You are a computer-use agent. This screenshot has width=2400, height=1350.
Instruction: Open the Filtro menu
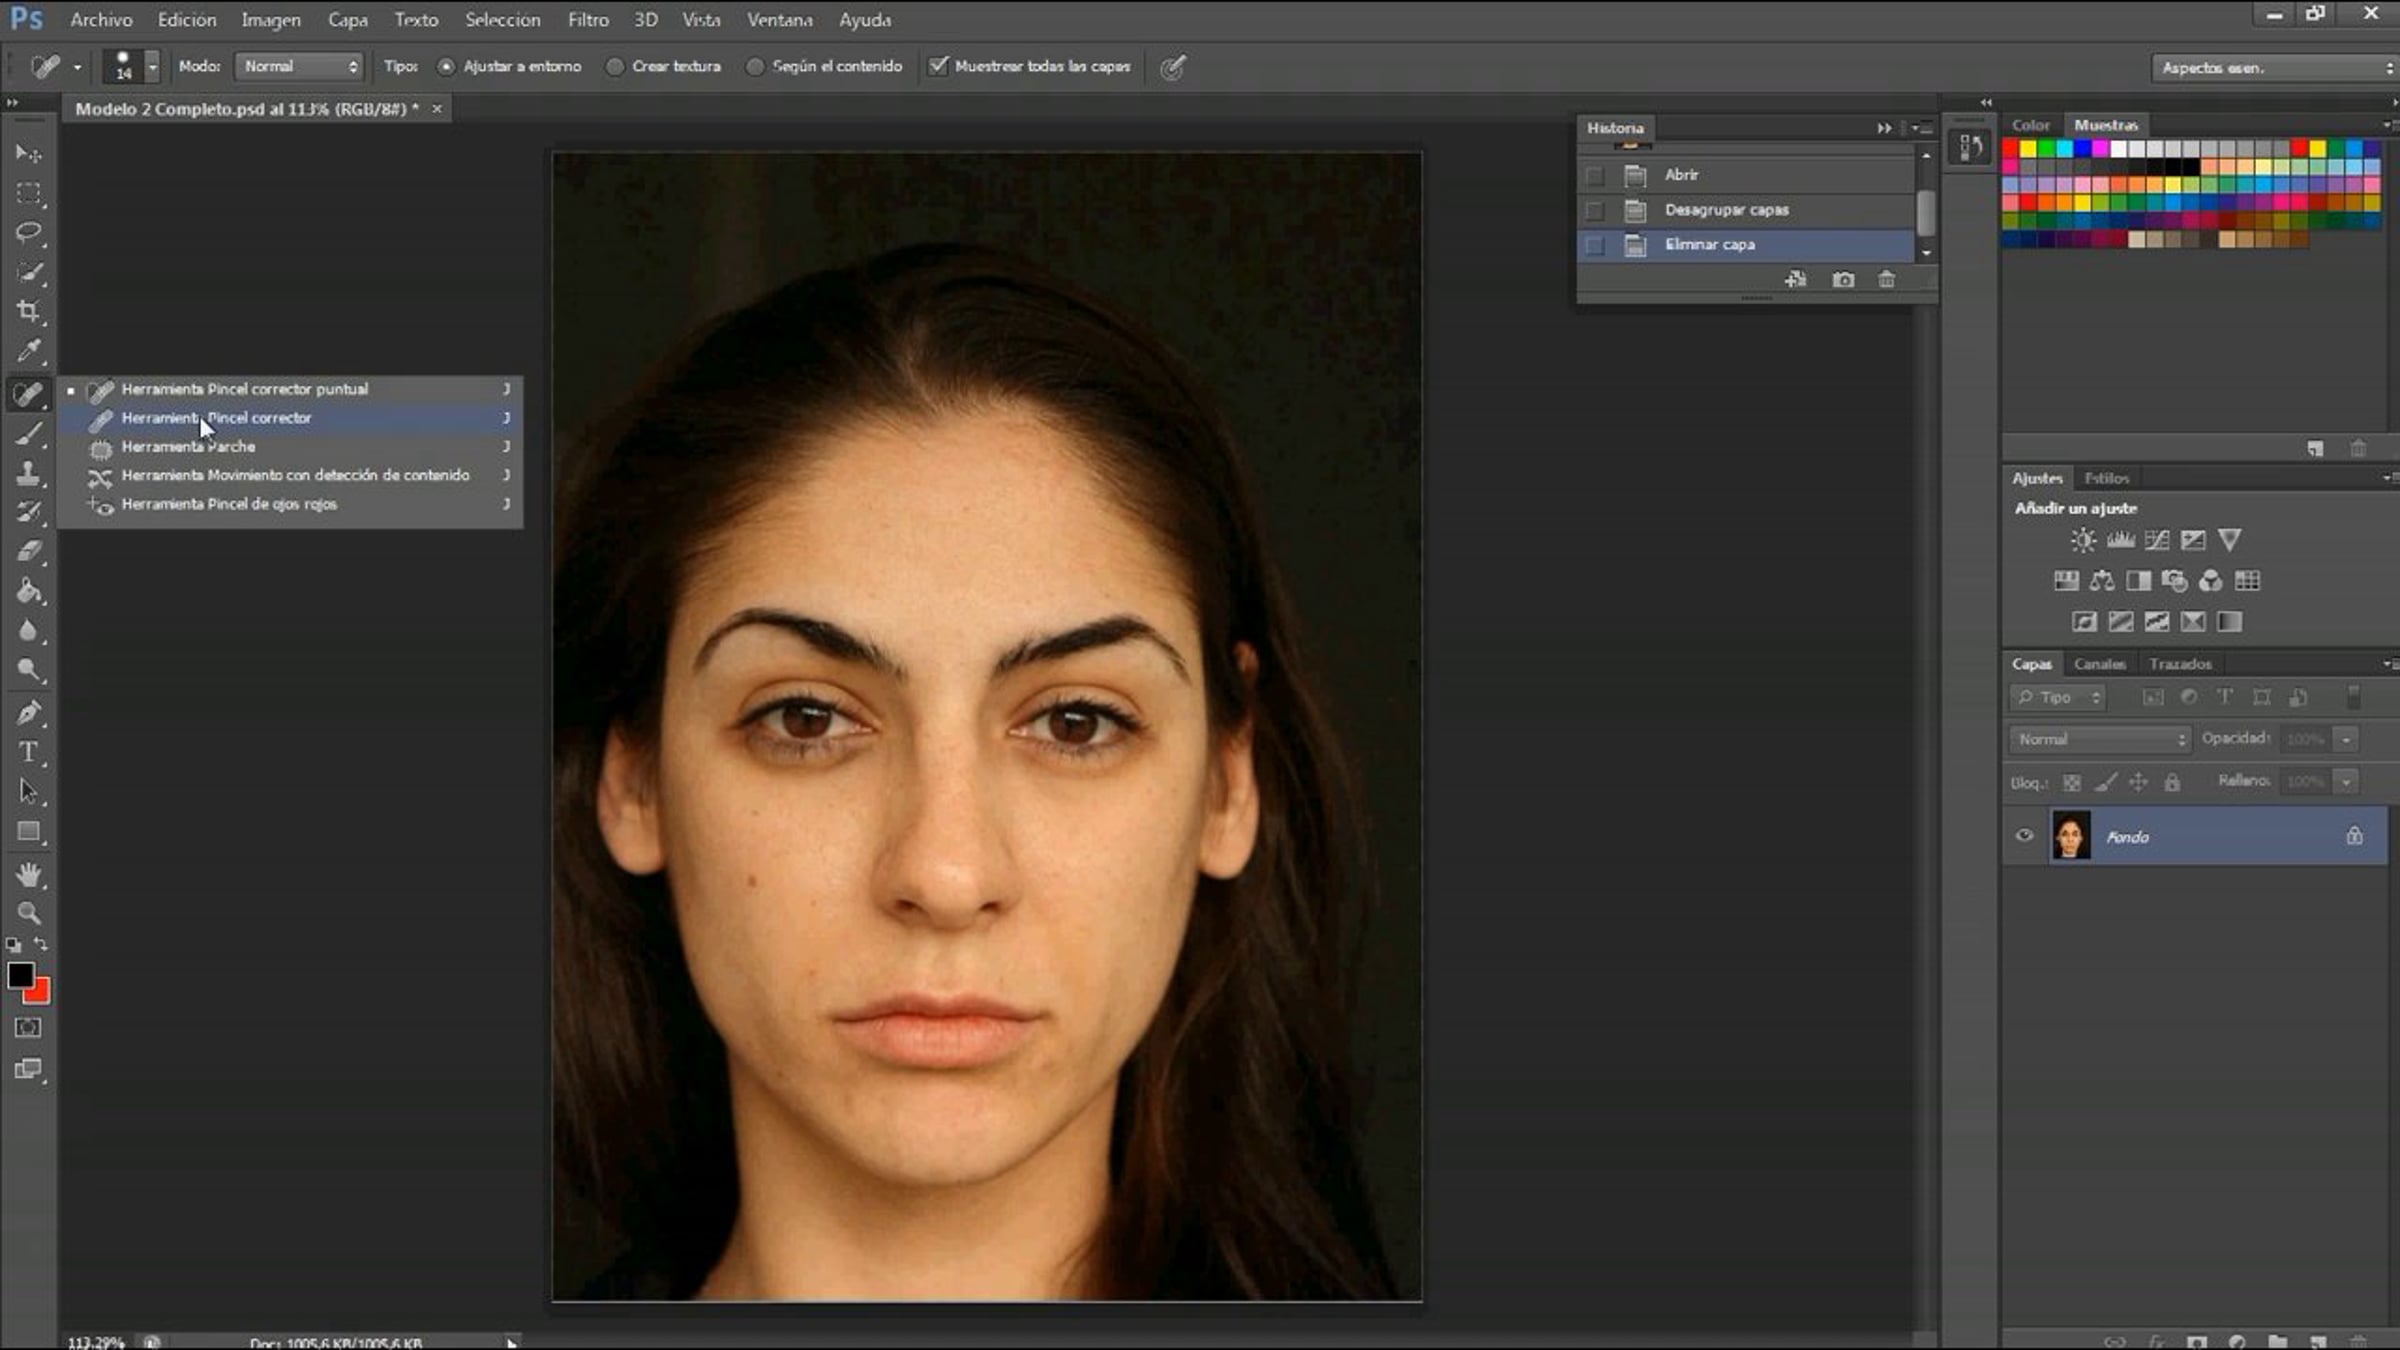[x=588, y=20]
